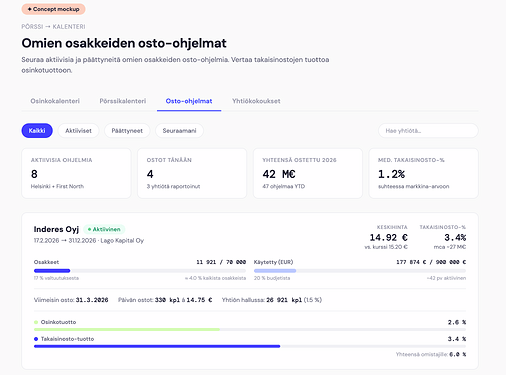Click the Osakkeet progress bar
506x375 pixels.
140,271
